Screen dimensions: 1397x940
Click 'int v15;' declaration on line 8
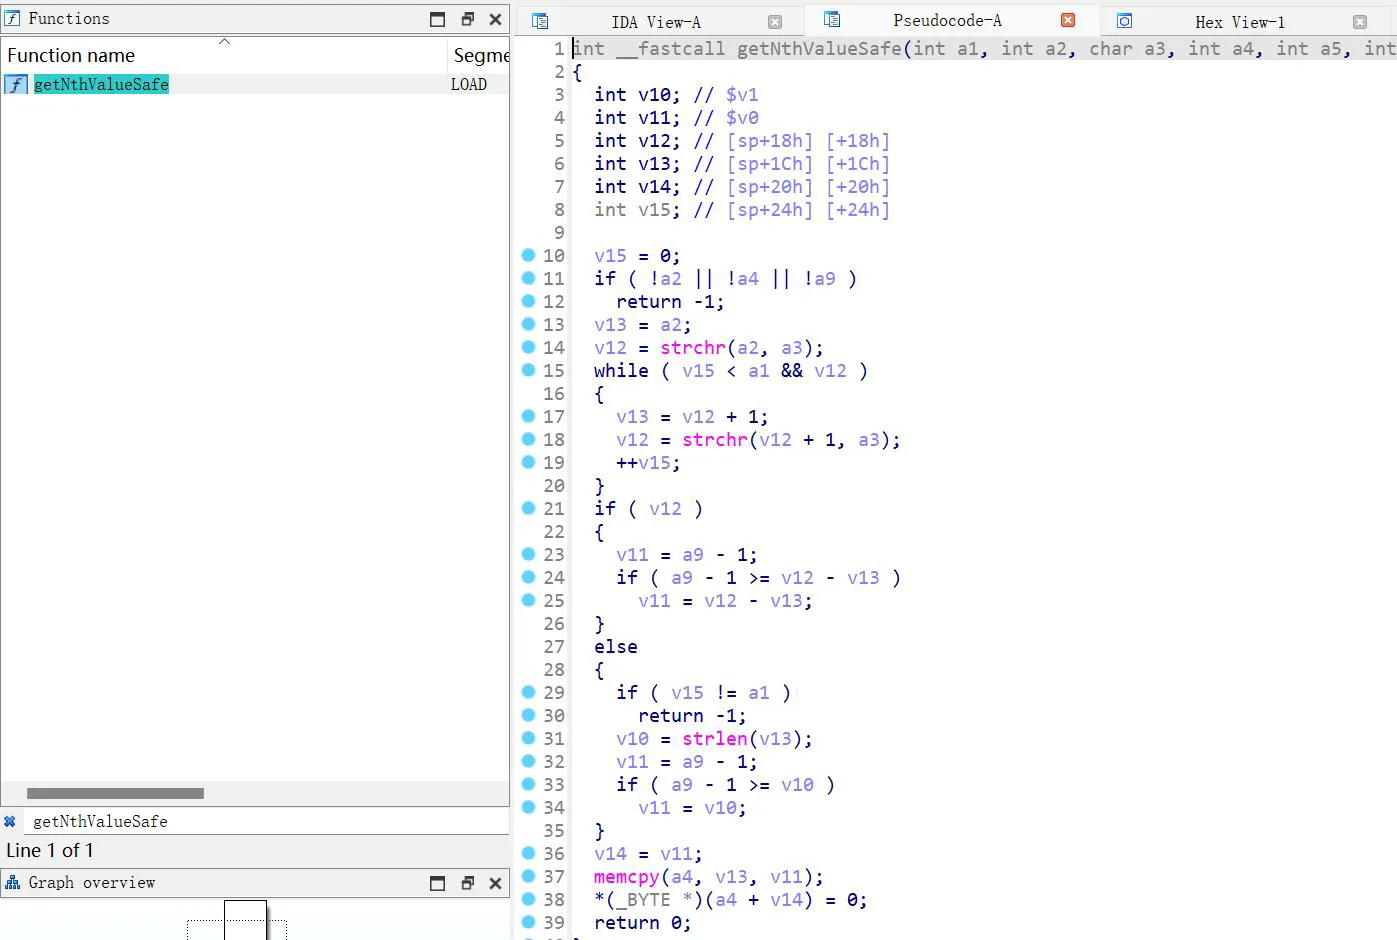tap(637, 209)
